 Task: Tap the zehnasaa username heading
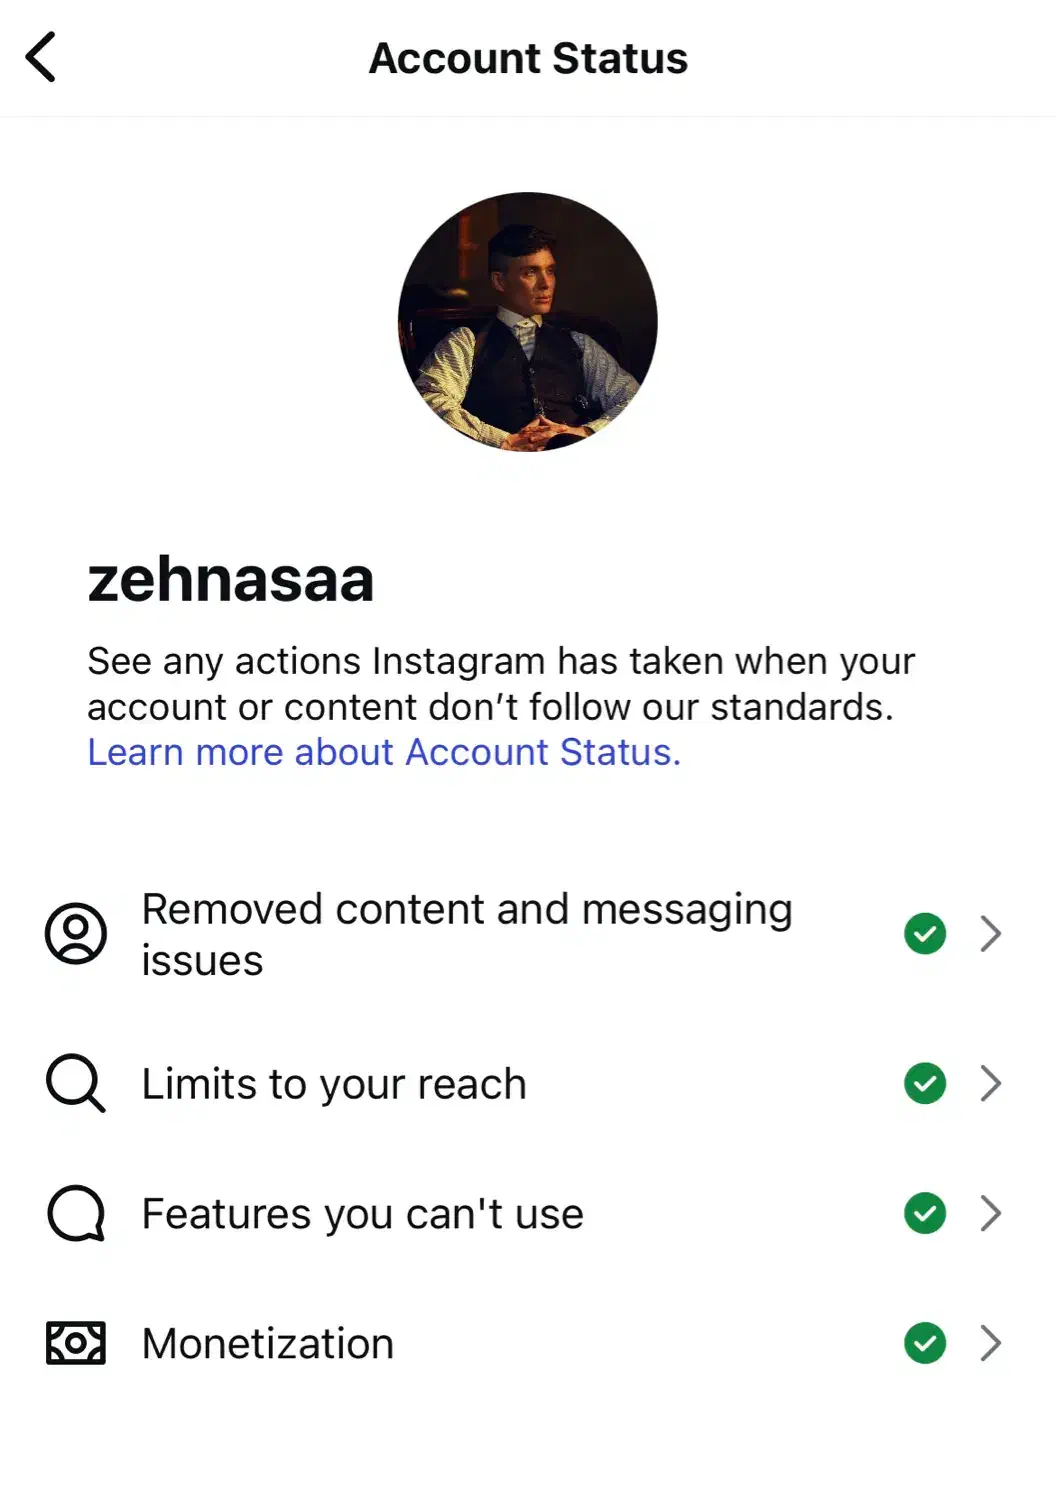tap(231, 579)
